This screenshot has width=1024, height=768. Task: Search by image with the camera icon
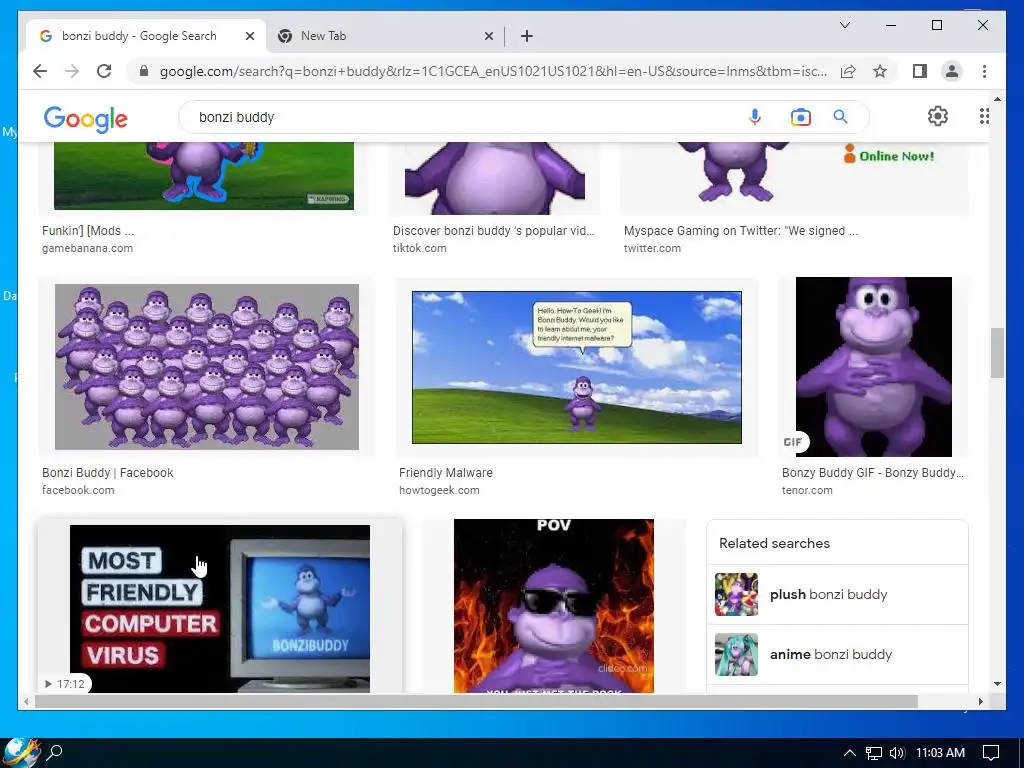(800, 117)
